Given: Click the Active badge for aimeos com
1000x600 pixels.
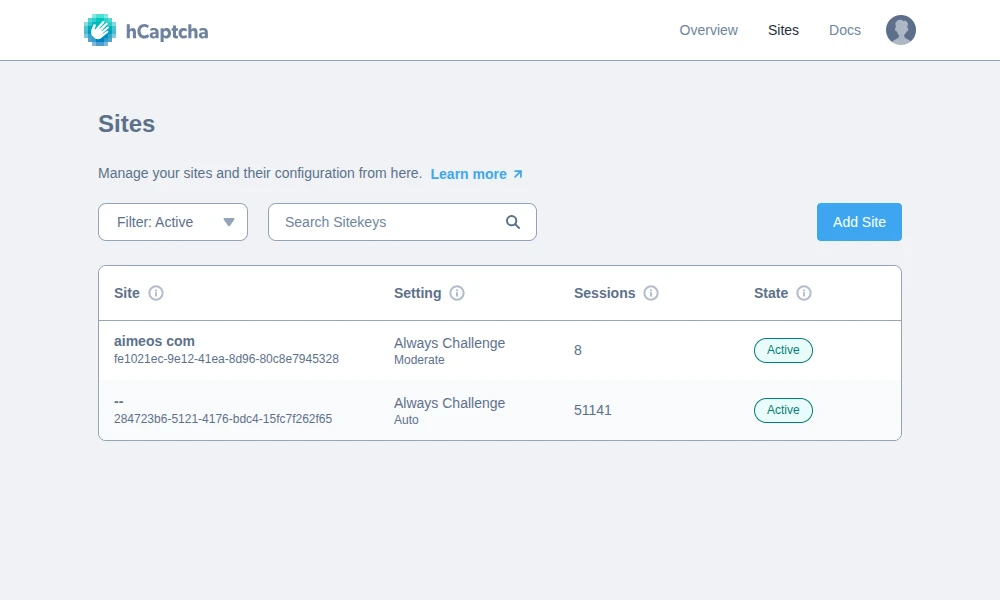Looking at the screenshot, I should coord(783,350).
